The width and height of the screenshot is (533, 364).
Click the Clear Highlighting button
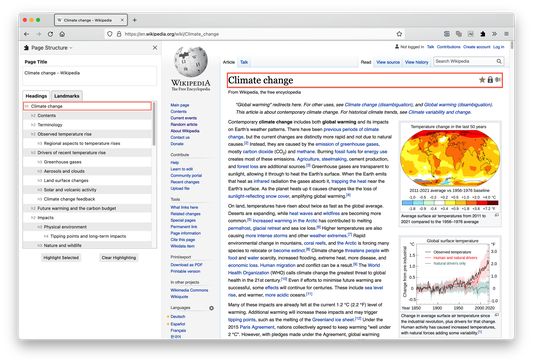click(119, 258)
